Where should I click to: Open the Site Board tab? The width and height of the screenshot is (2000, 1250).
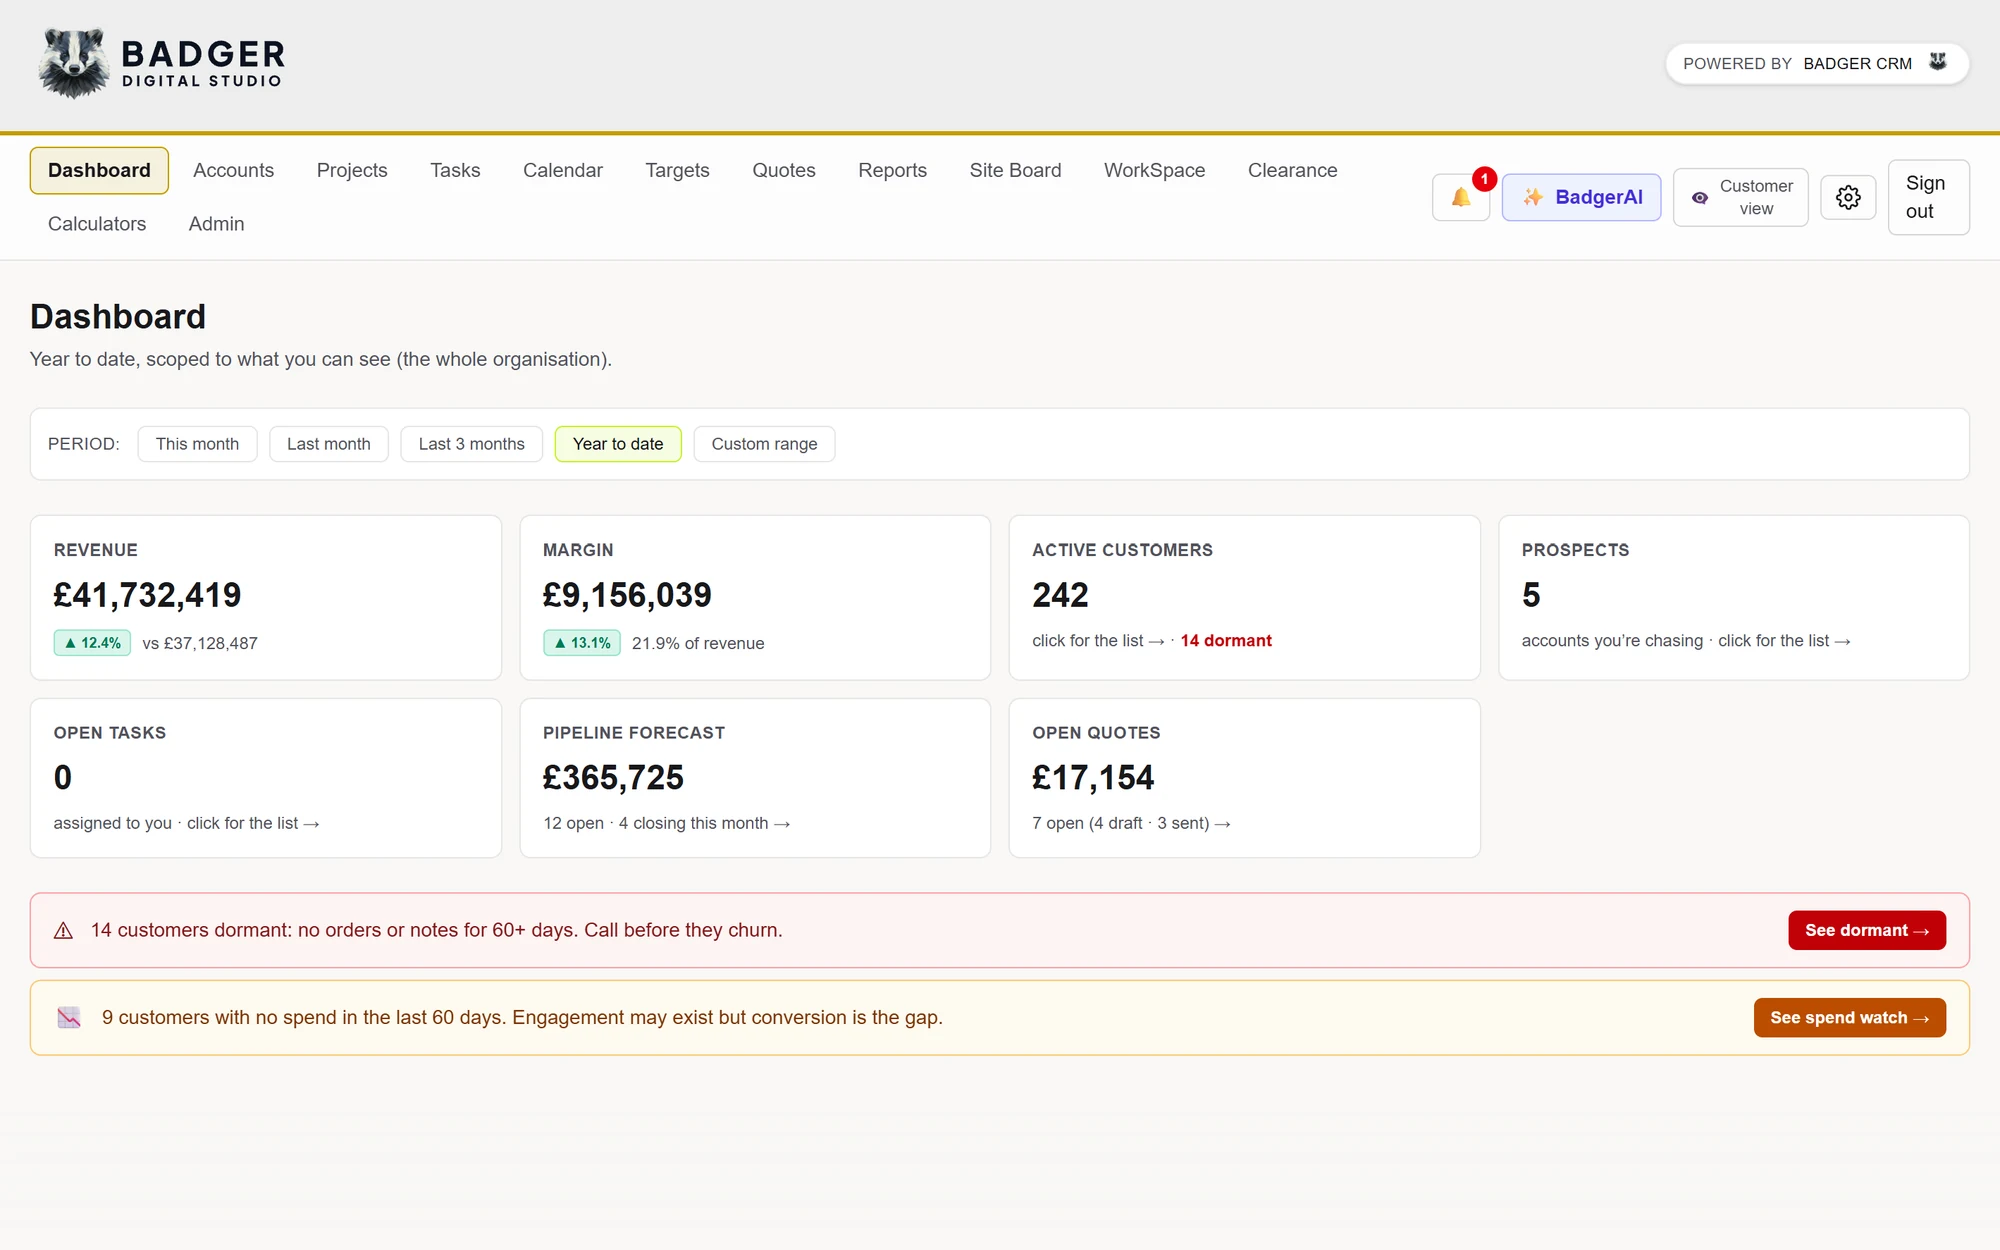1015,170
